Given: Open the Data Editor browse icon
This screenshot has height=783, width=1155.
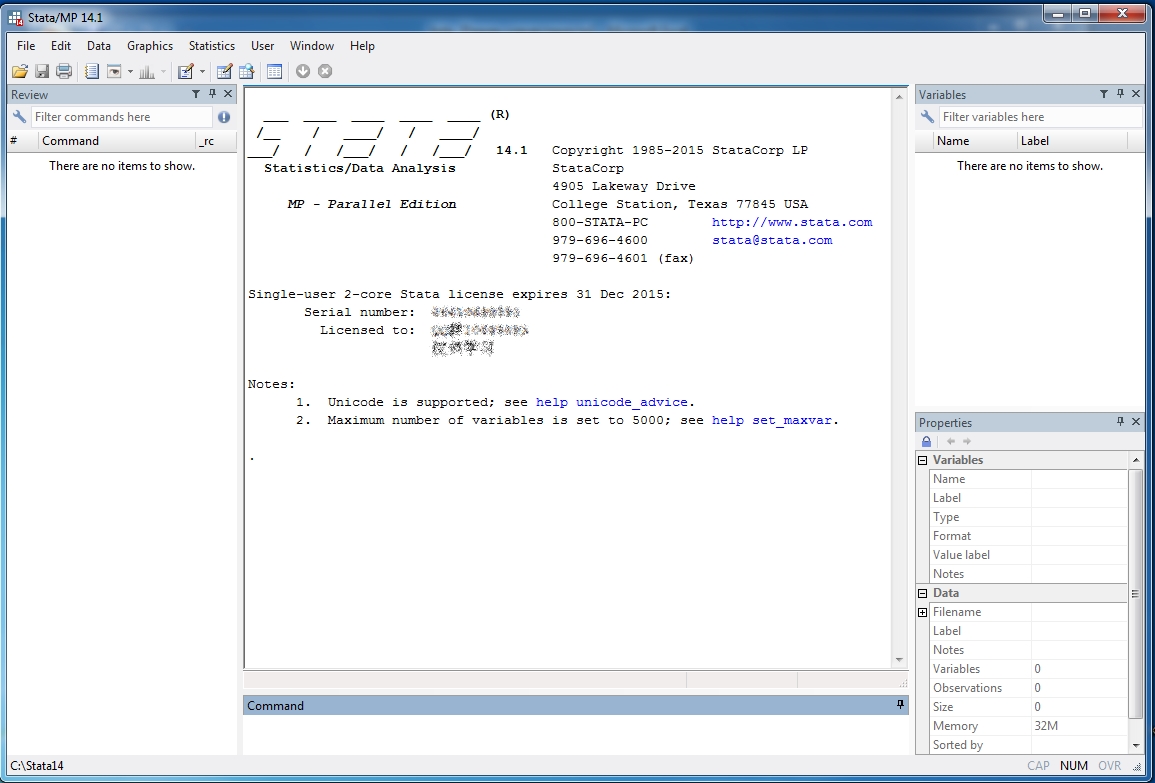Looking at the screenshot, I should pos(246,71).
